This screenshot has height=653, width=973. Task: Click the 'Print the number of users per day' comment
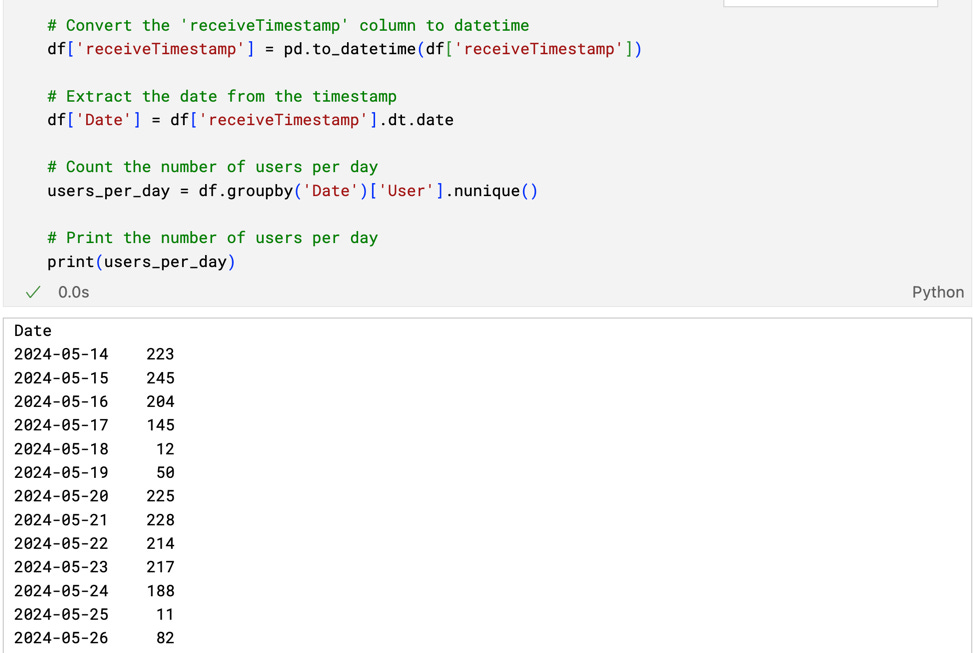pos(212,238)
